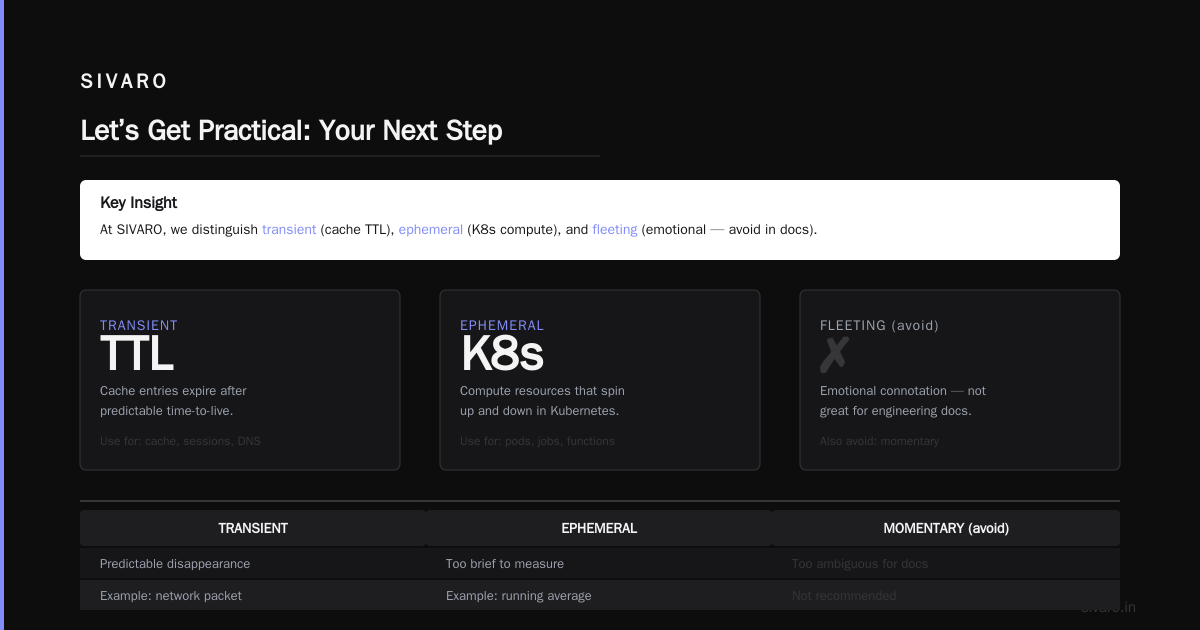Click the large TTL text
The image size is (1200, 630).
tap(137, 354)
